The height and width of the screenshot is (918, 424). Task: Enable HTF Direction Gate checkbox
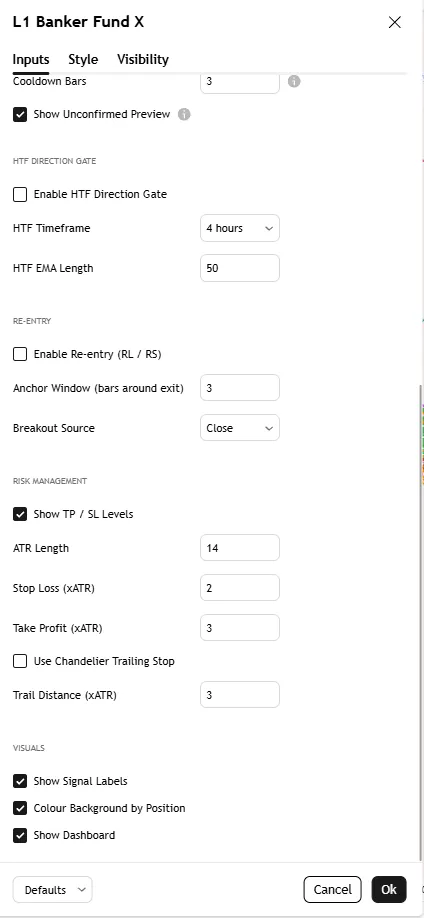[20, 194]
